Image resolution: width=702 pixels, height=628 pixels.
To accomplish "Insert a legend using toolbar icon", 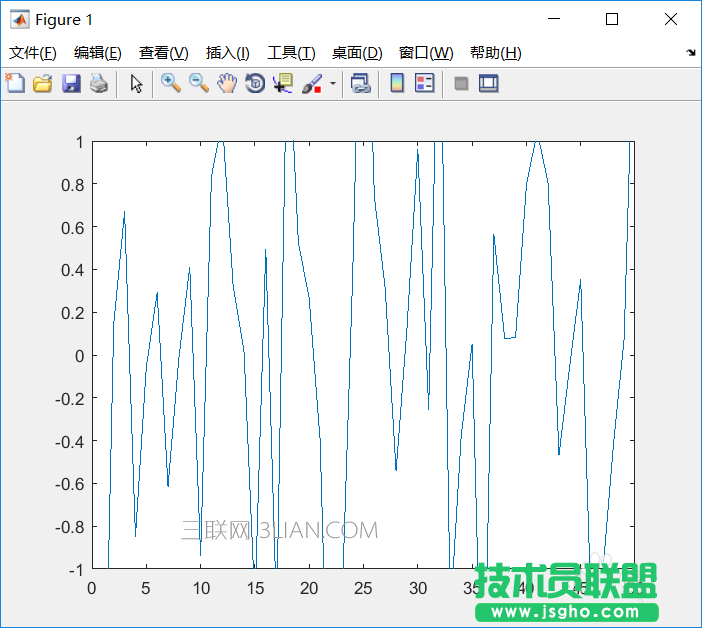I will point(424,83).
